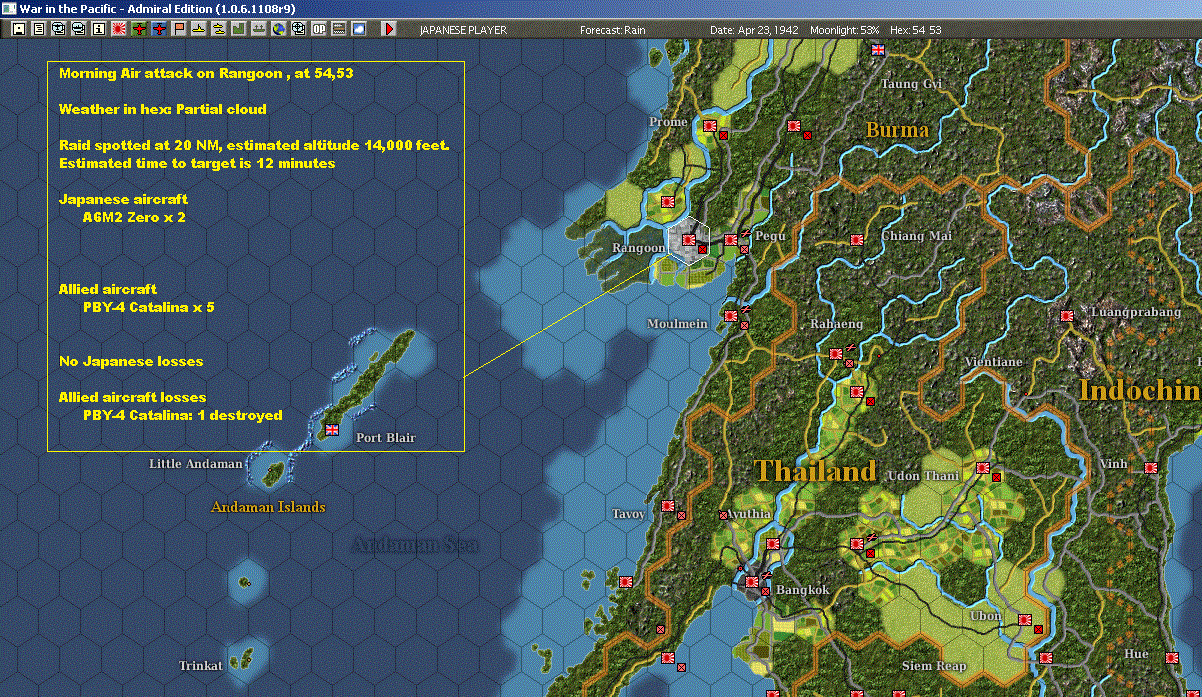This screenshot has width=1202, height=697.
Task: Click the 'A6M2 Zero x 2' entry
Action: pos(134,217)
